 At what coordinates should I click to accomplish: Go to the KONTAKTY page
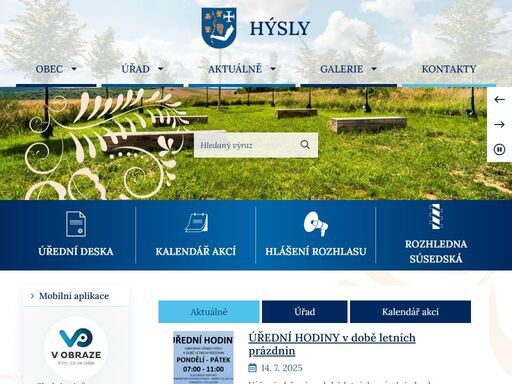pos(449,69)
